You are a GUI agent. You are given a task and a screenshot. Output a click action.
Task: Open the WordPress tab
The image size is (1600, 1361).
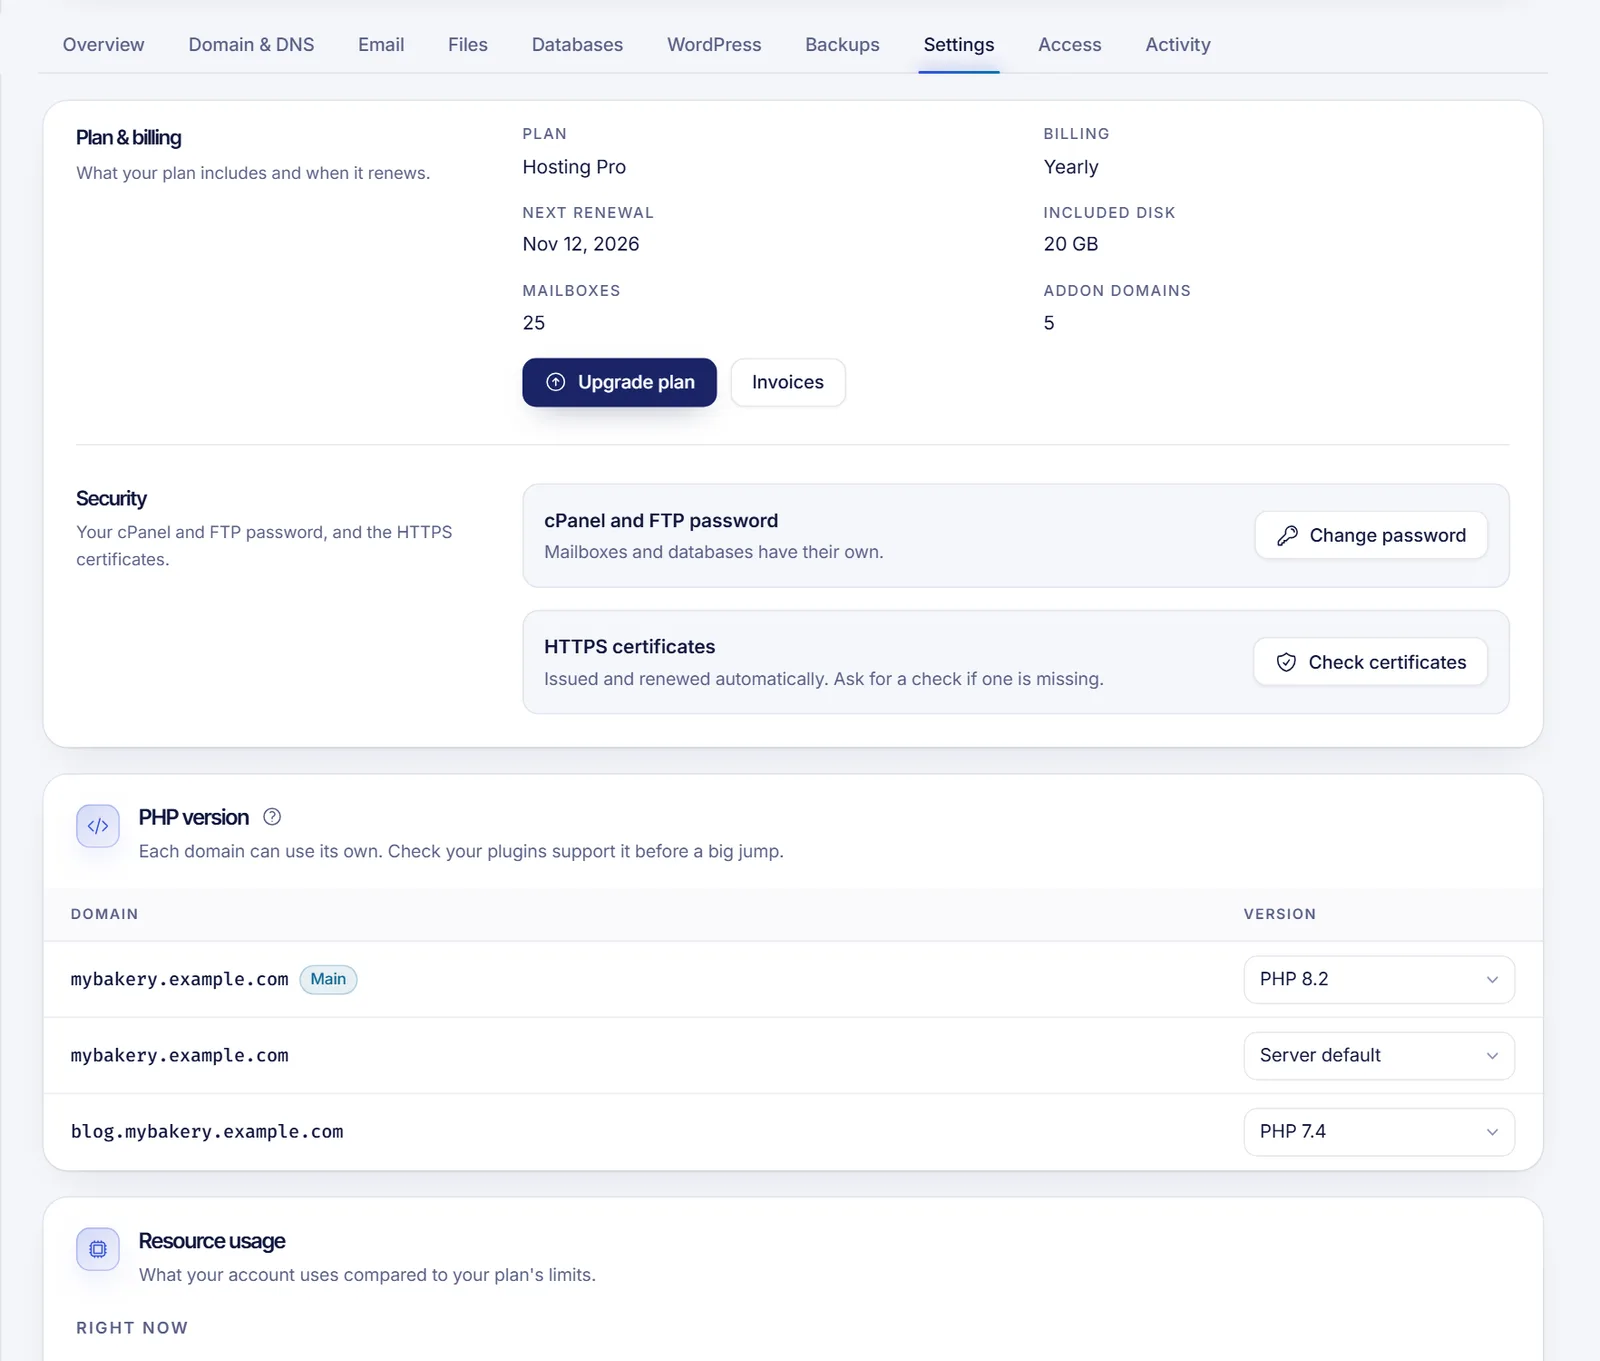tap(714, 45)
